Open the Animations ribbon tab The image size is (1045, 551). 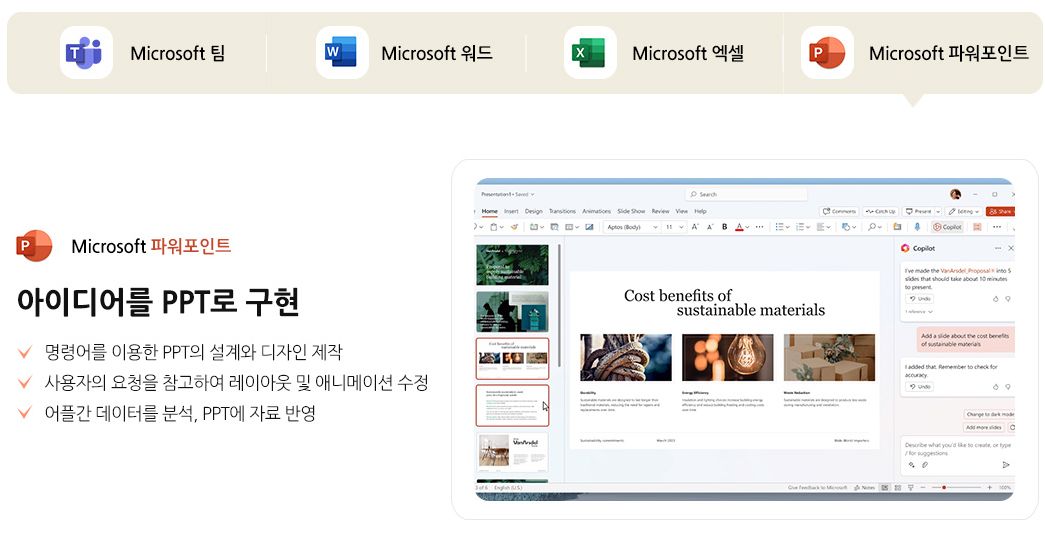coord(596,211)
